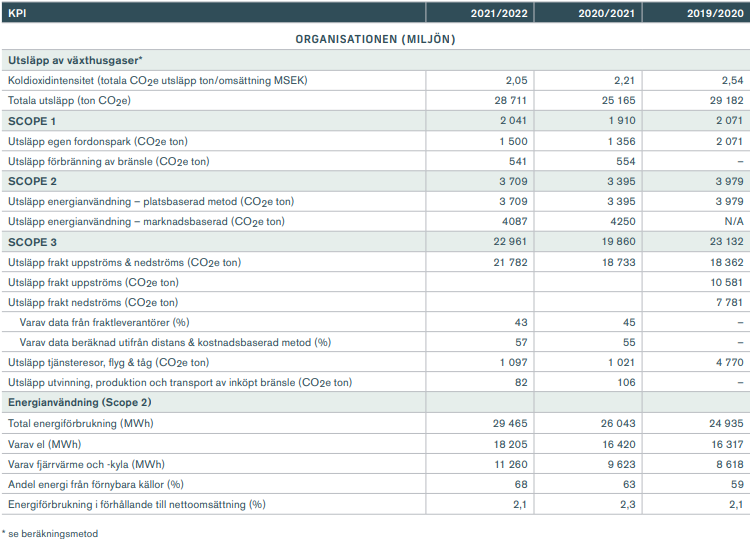Select the SCOPE 2 row heading
The image size is (750, 539).
[x=32, y=182]
